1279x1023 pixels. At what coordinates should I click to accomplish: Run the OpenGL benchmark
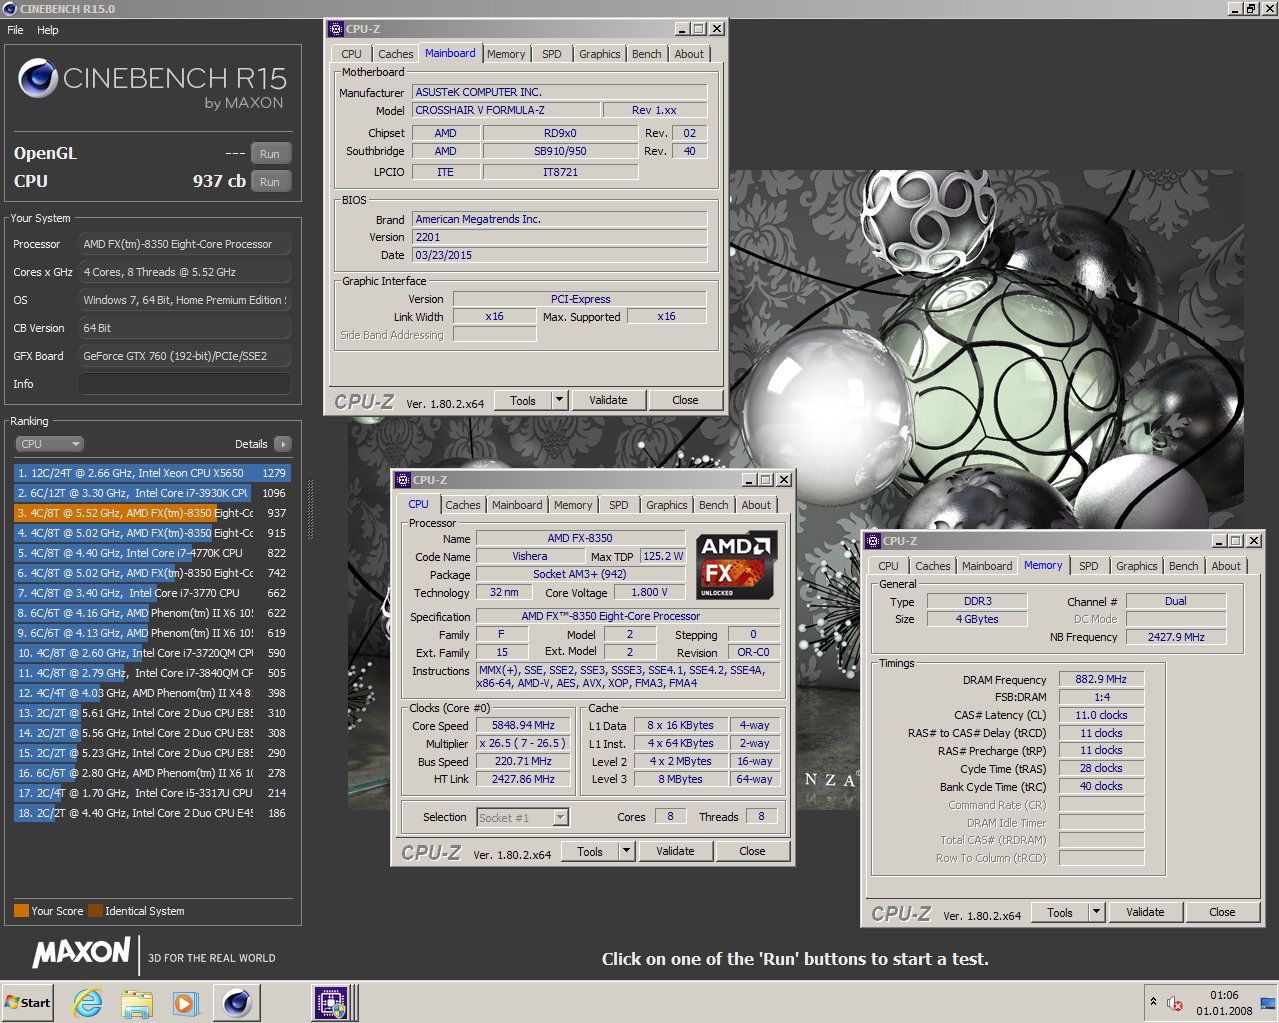[270, 153]
